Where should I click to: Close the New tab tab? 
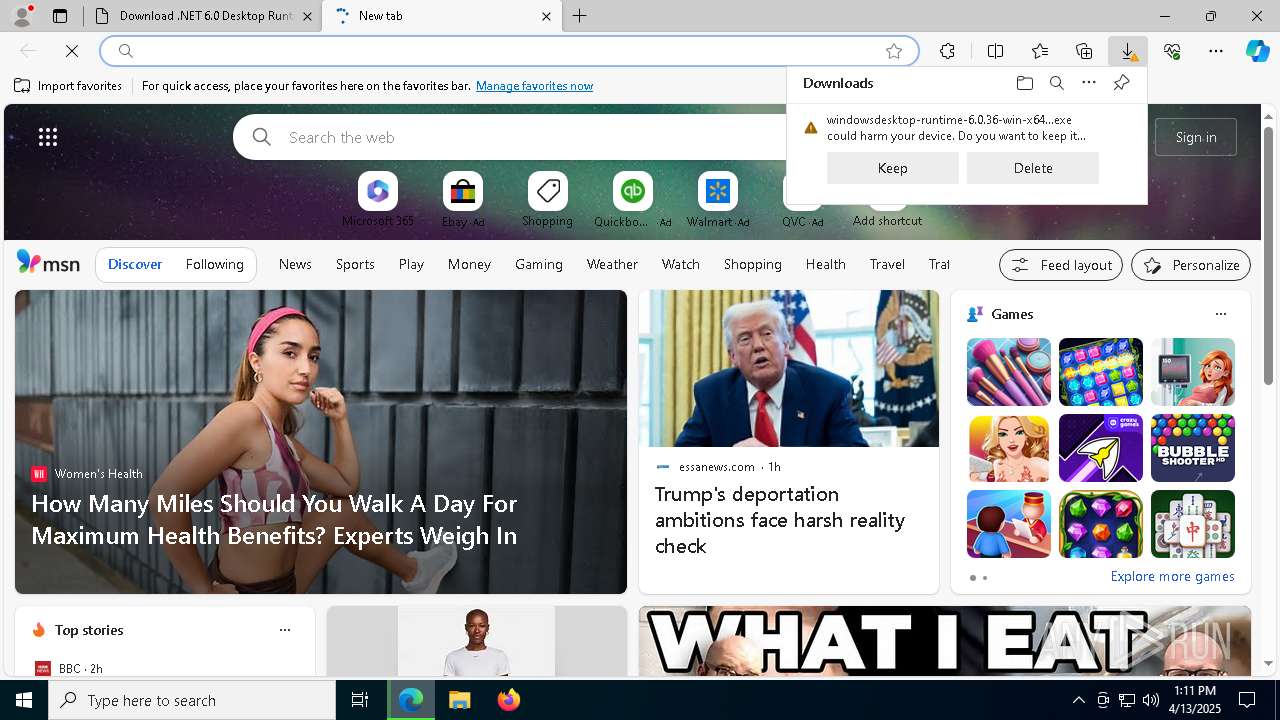[546, 16]
